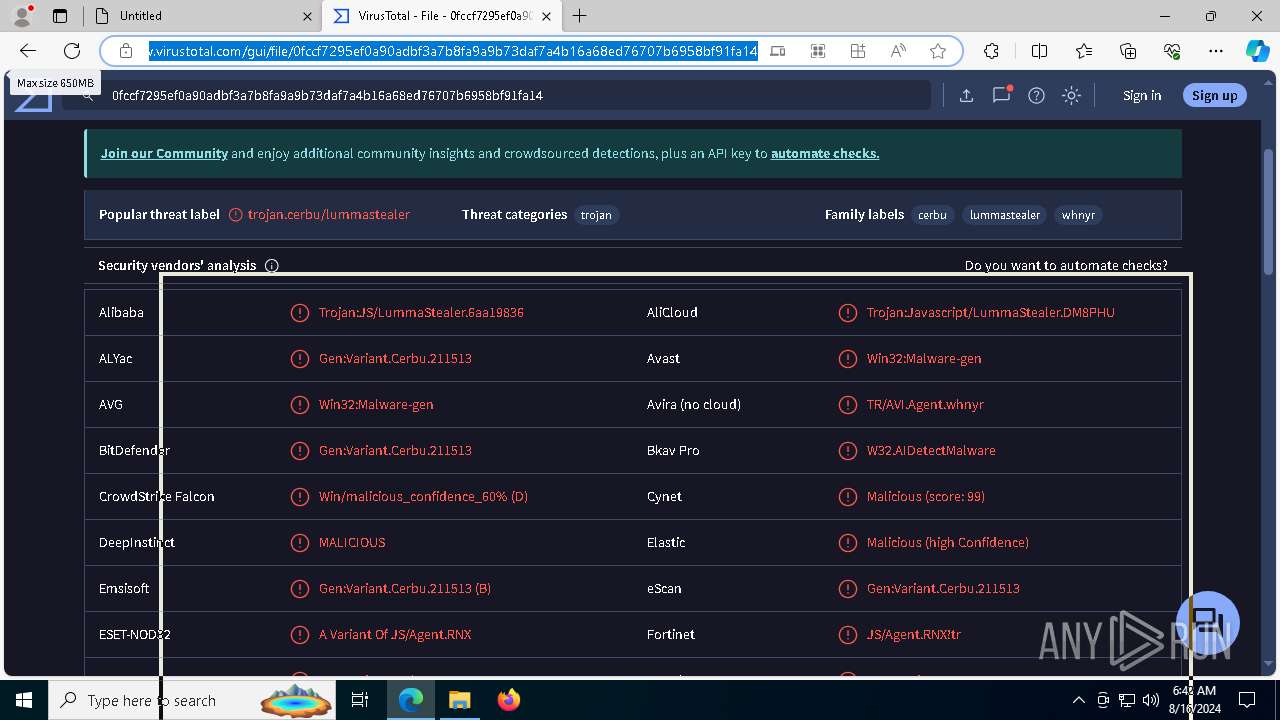Open the Copilot sidebar icon
Viewport: 1280px width, 720px height.
1257,51
